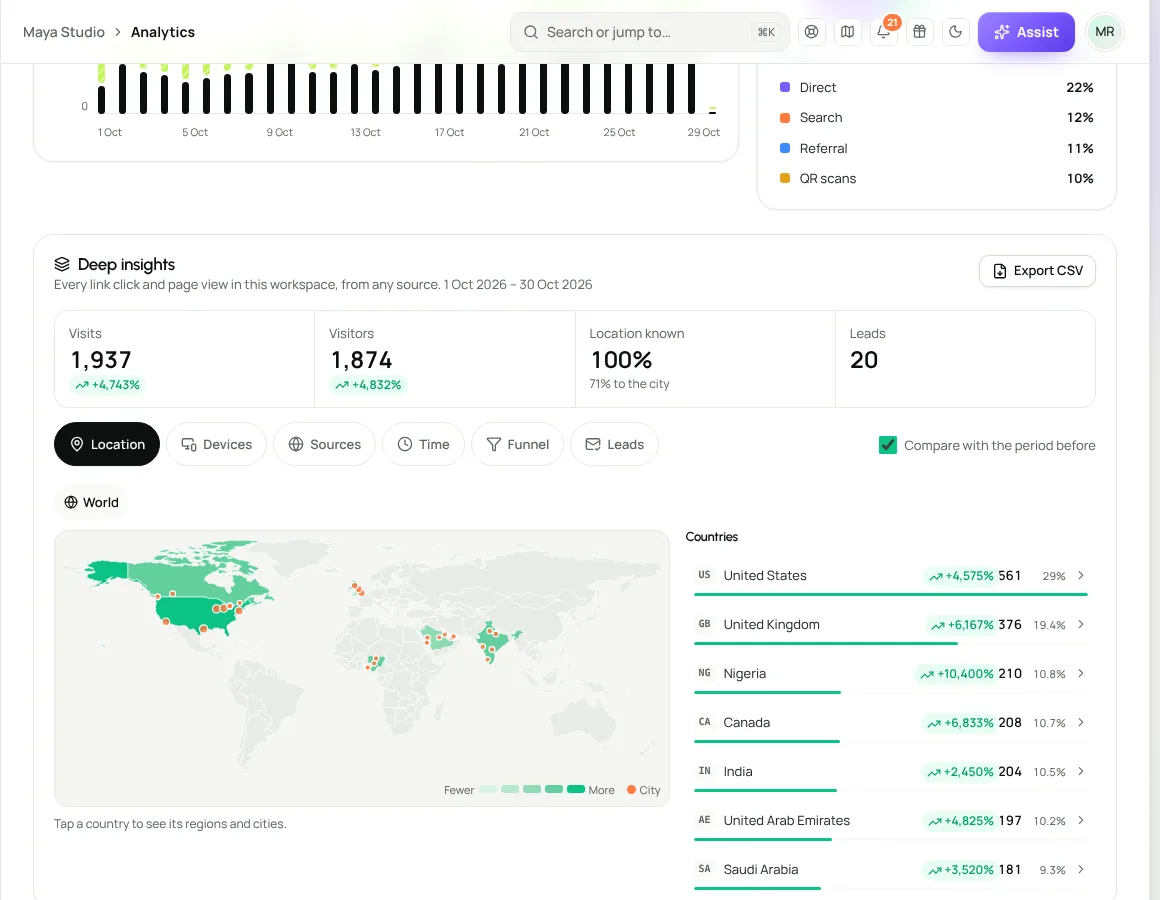The height and width of the screenshot is (900, 1160).
Task: Click the 71% to the city text
Action: click(629, 384)
